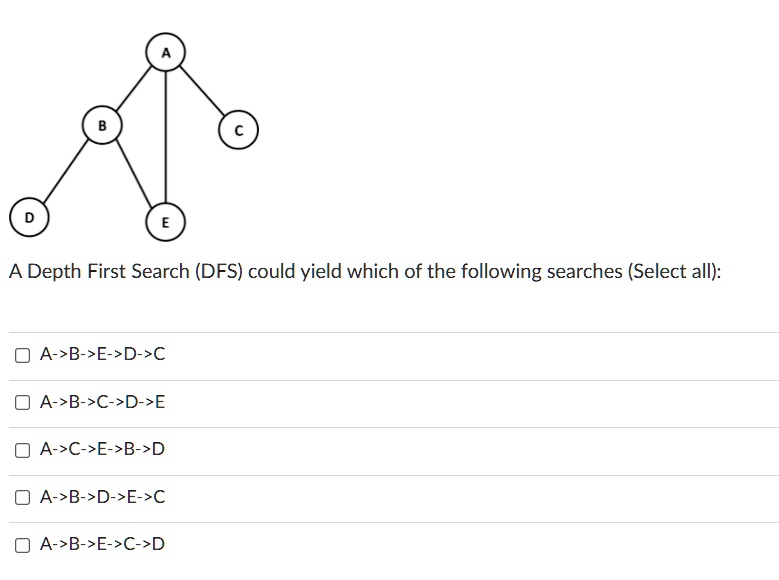Click the edge connecting A and B
Screen dimensions: 779x580
click(134, 88)
